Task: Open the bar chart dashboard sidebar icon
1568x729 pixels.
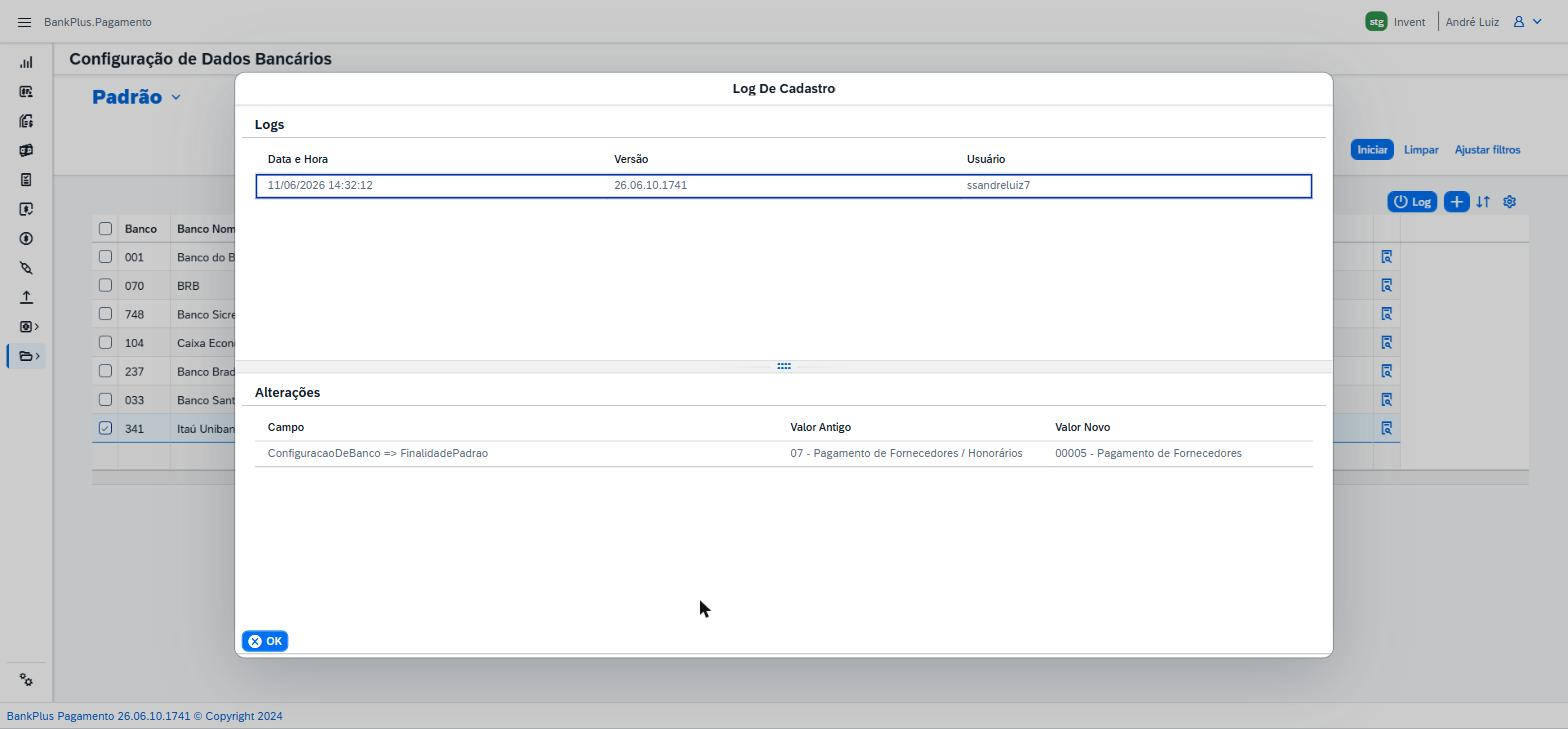Action: tap(26, 62)
